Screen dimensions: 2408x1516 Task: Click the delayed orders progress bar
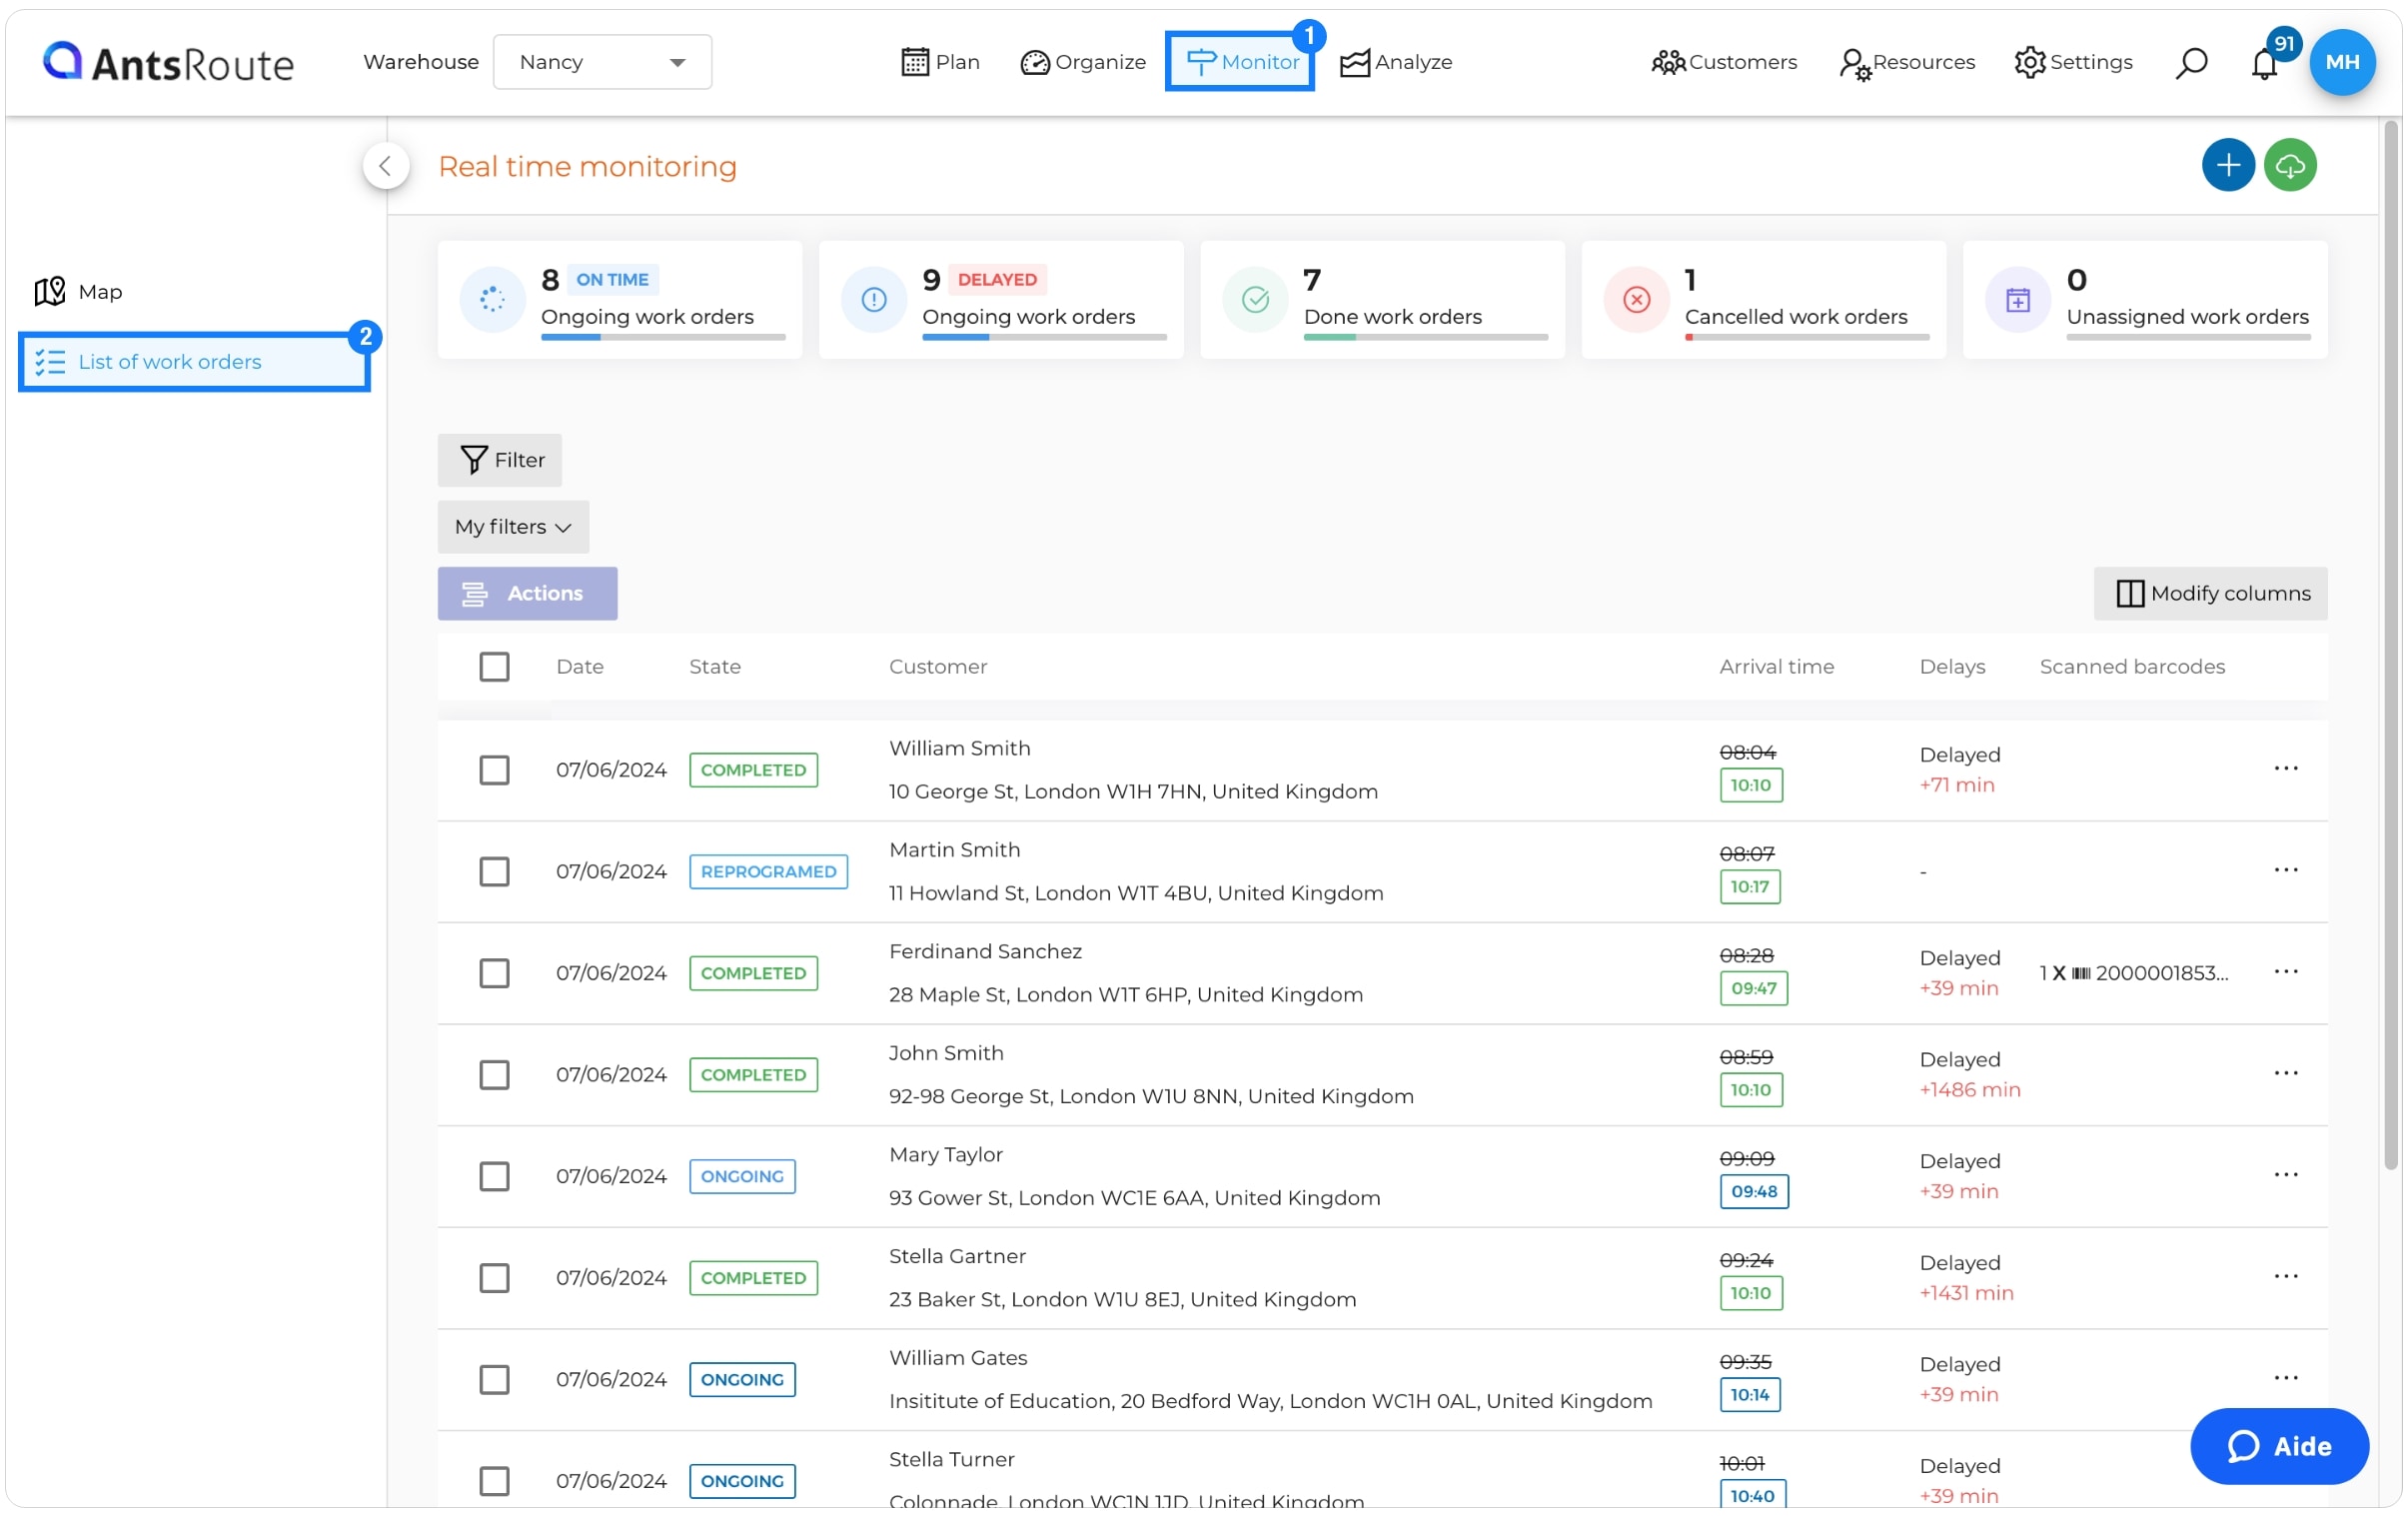pyautogui.click(x=1044, y=337)
